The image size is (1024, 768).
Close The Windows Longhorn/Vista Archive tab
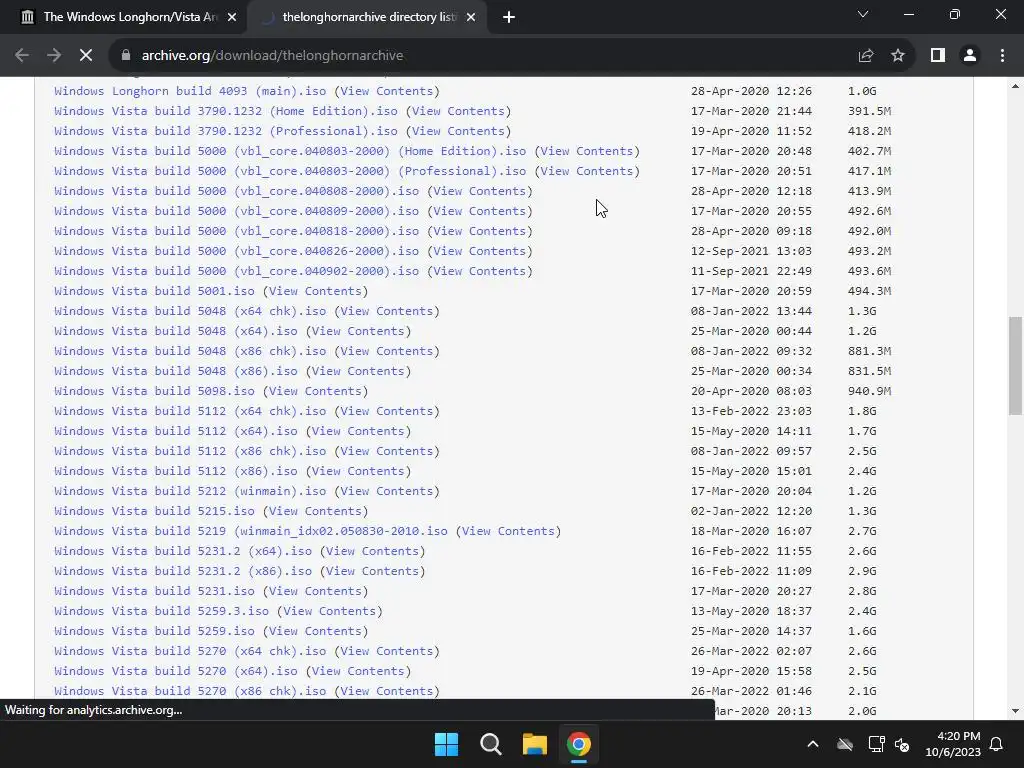click(x=232, y=17)
